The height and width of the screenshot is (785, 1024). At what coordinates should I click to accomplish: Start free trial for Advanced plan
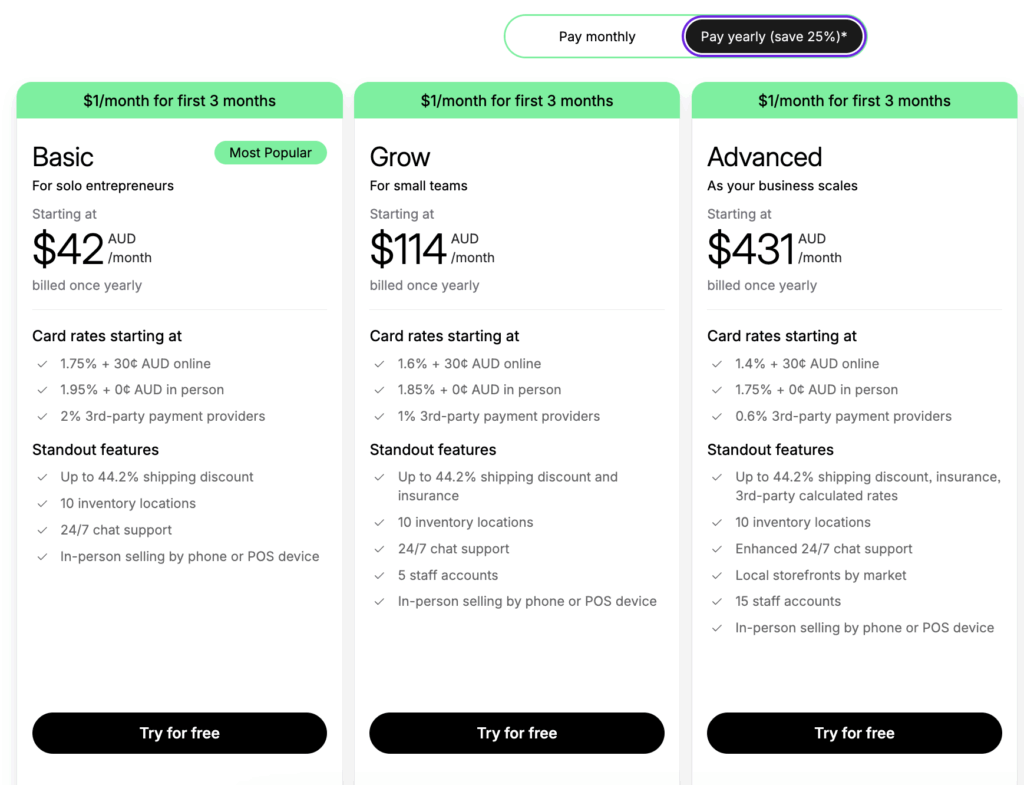pos(854,733)
